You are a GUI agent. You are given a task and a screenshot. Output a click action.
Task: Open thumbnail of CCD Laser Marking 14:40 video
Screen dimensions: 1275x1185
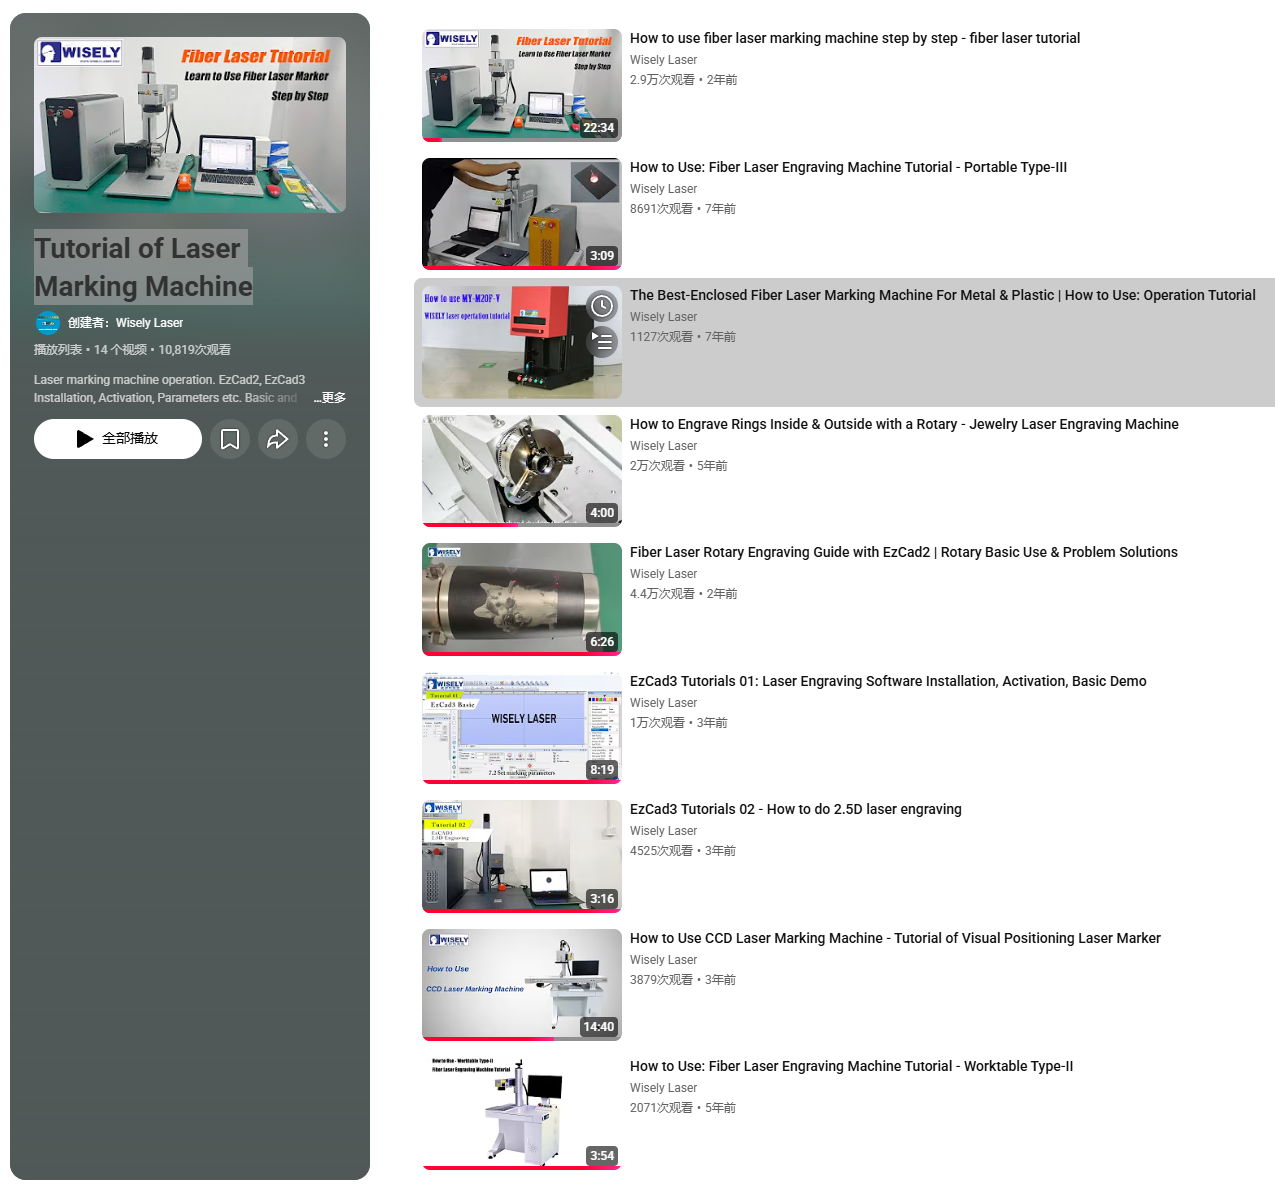(522, 985)
